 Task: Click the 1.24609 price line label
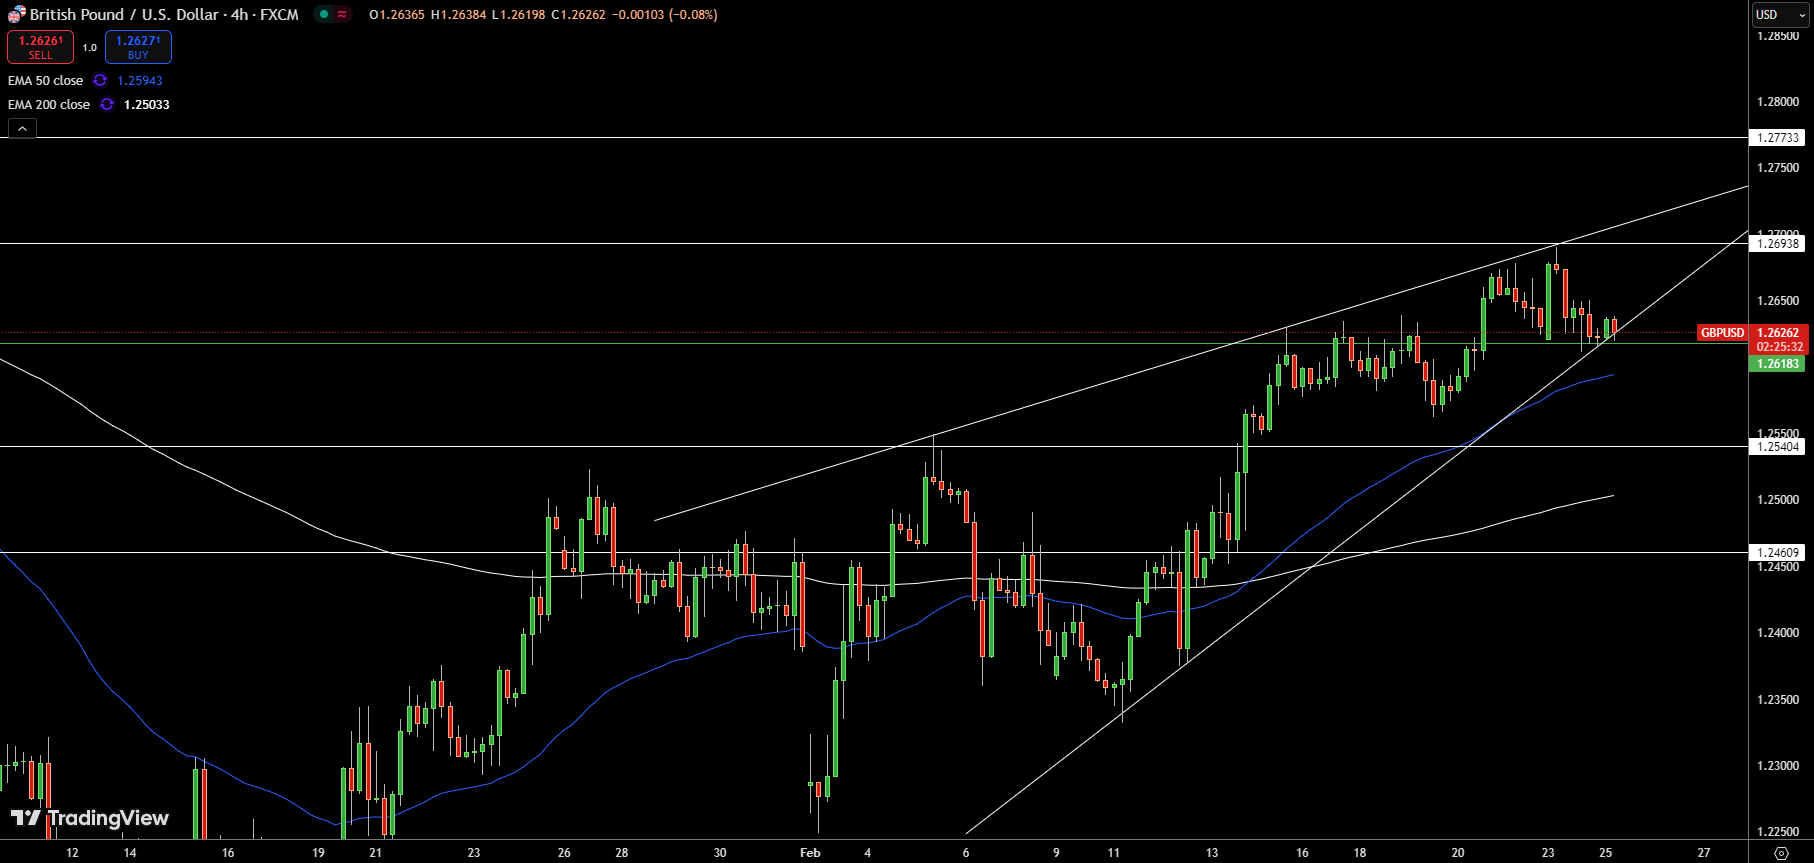[1778, 553]
